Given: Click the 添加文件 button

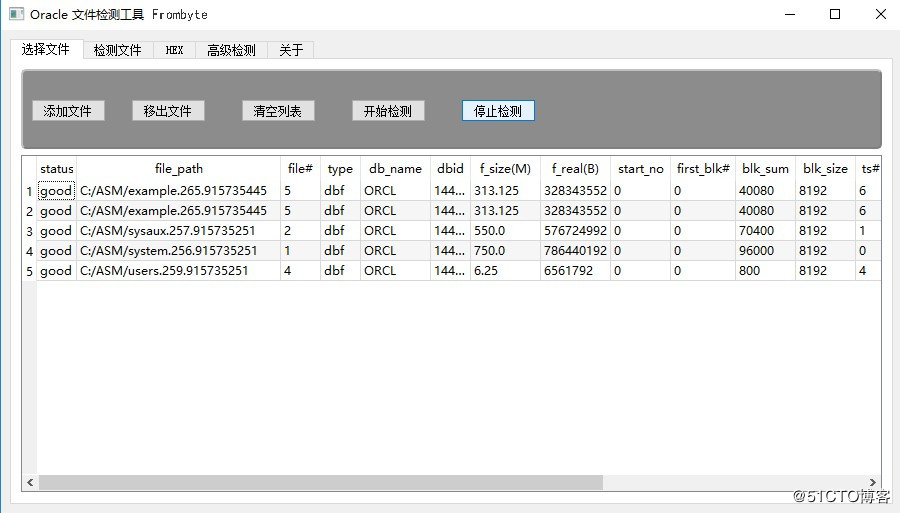Looking at the screenshot, I should [68, 111].
